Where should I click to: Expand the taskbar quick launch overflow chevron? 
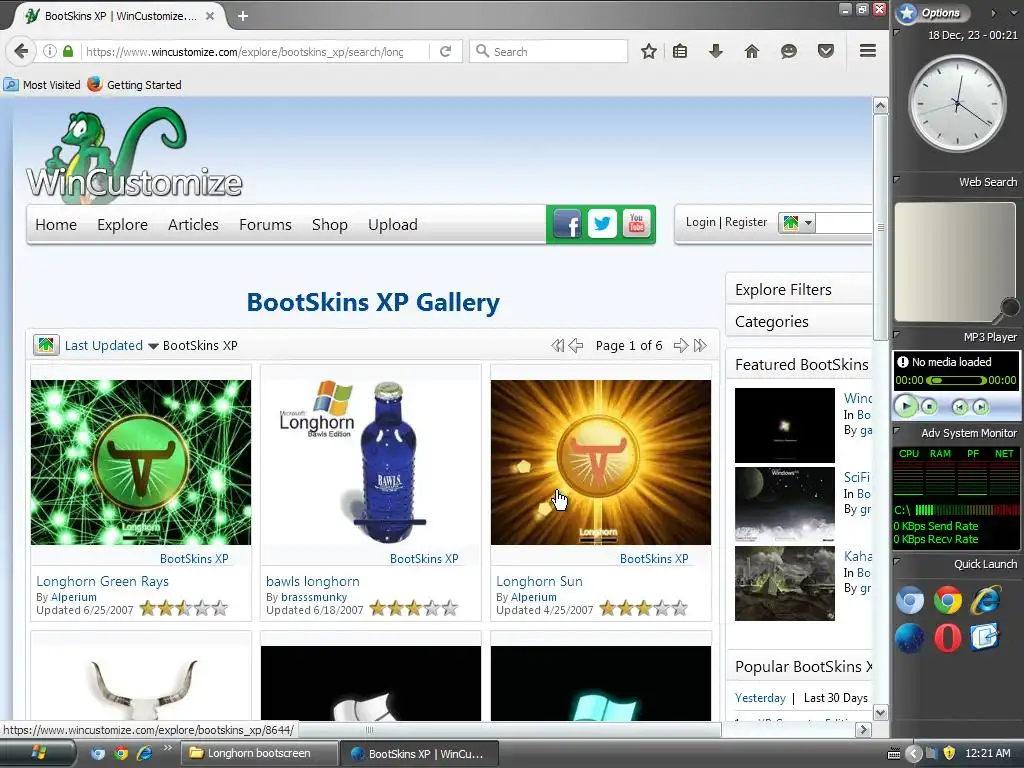tap(168, 748)
